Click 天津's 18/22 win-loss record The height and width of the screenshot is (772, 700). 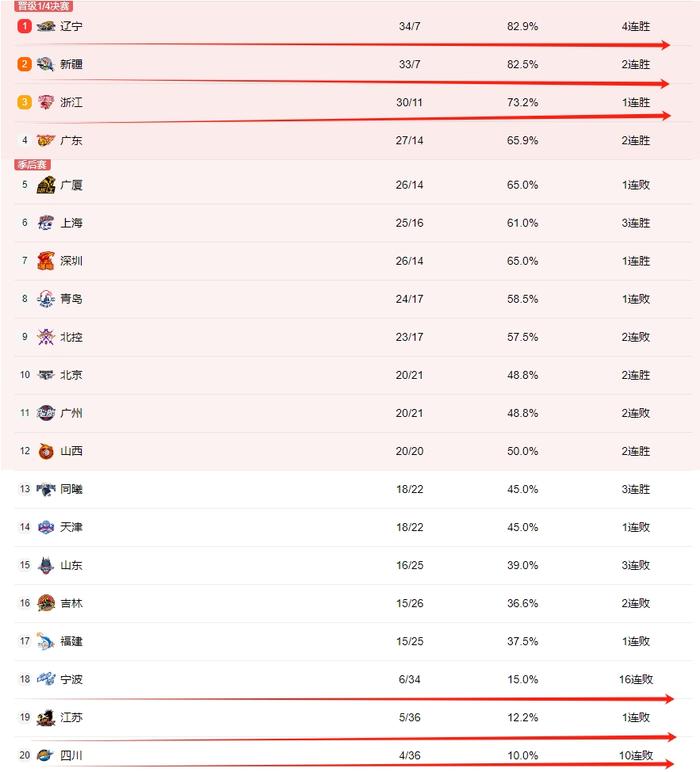pos(410,527)
